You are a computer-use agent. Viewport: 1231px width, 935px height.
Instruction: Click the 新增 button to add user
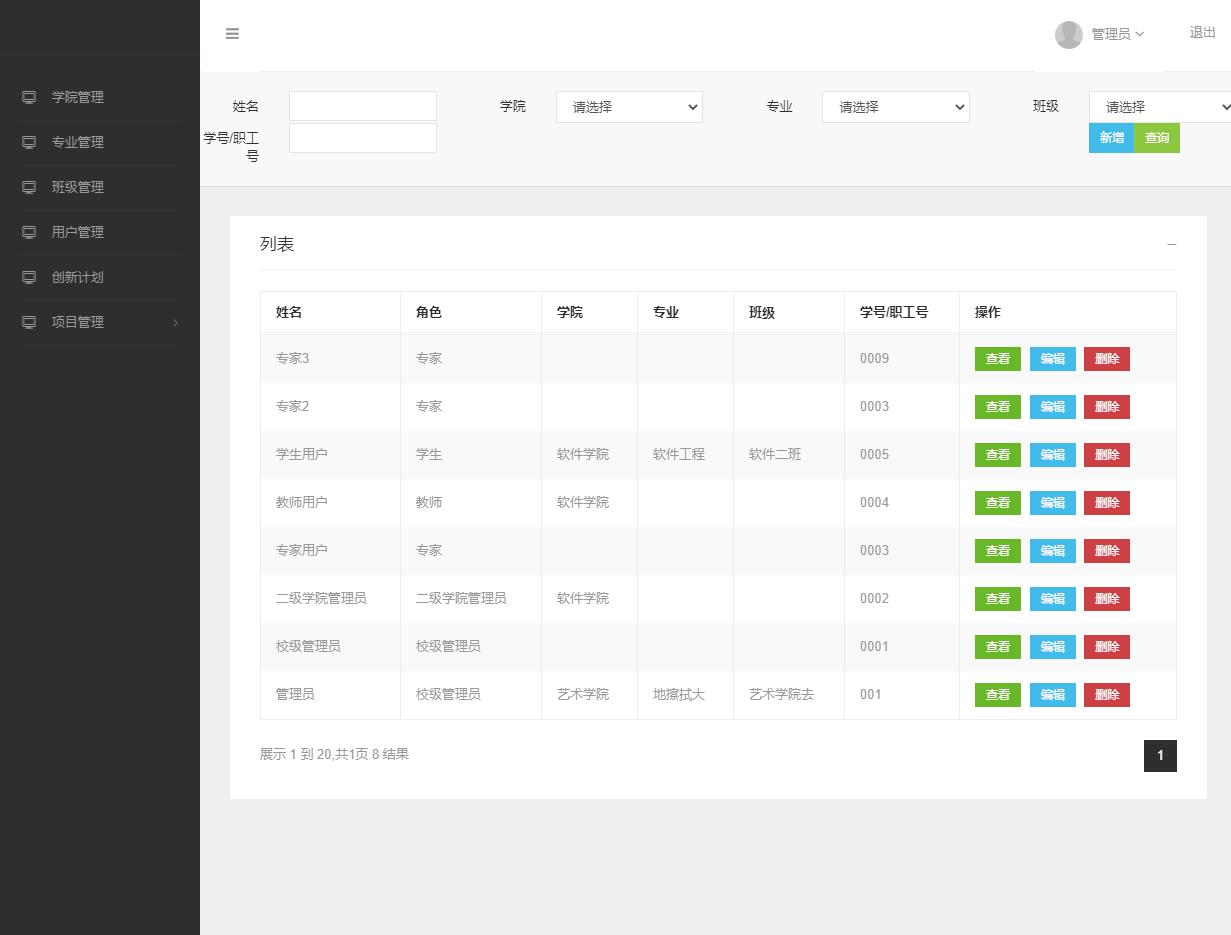click(x=1111, y=137)
